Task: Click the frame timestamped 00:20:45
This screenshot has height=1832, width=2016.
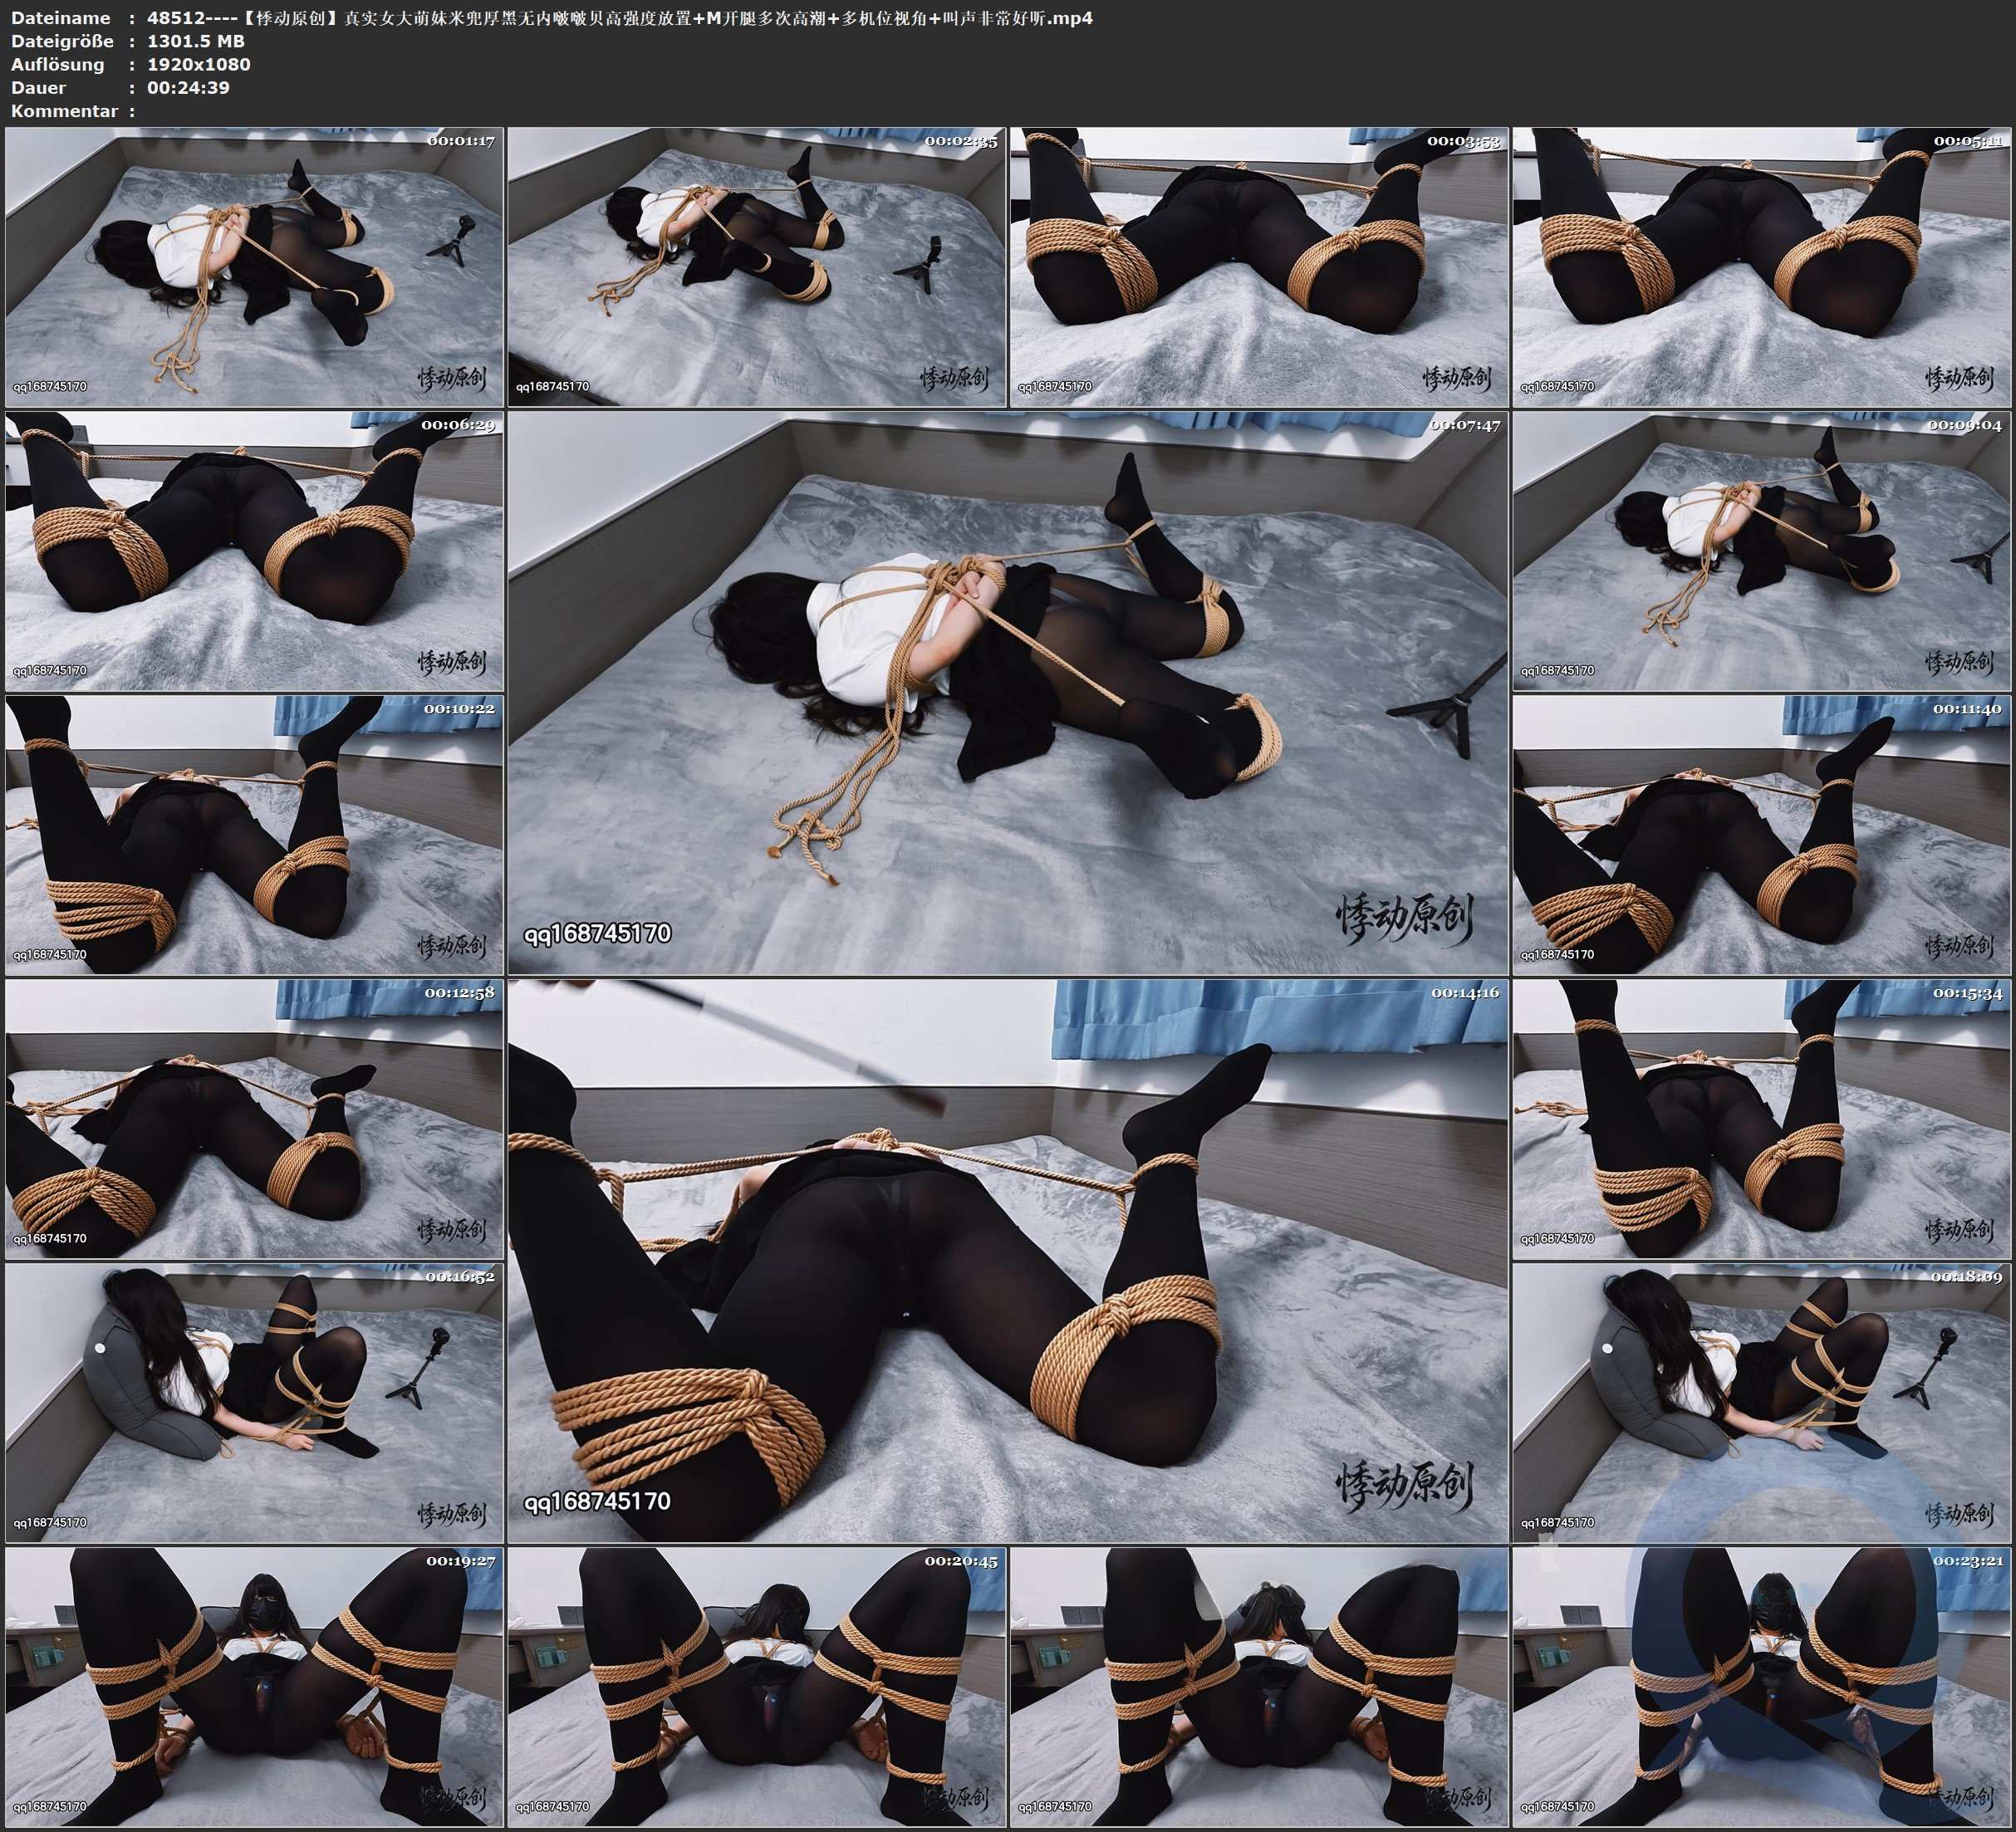Action: (756, 1687)
